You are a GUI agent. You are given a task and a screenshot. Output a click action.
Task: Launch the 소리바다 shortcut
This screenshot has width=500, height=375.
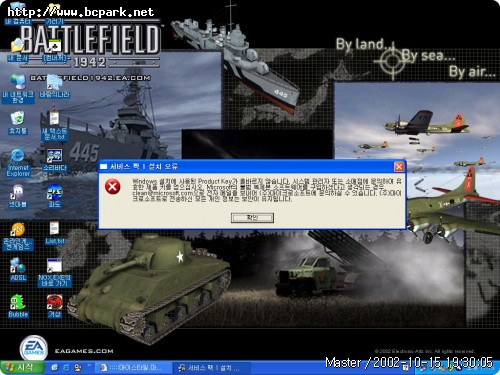54,160
